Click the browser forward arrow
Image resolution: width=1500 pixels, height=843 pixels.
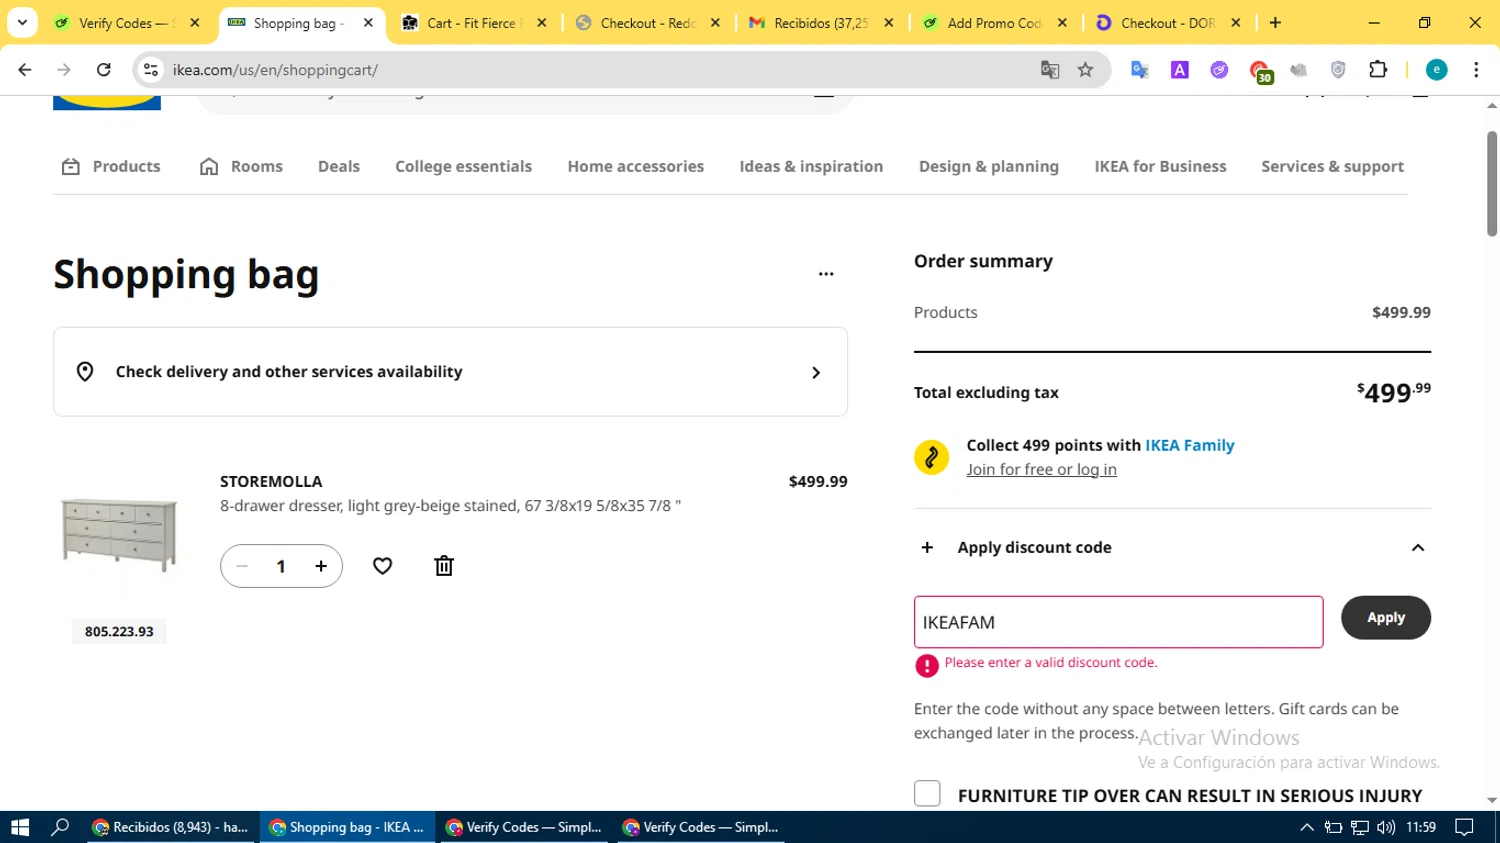[64, 69]
